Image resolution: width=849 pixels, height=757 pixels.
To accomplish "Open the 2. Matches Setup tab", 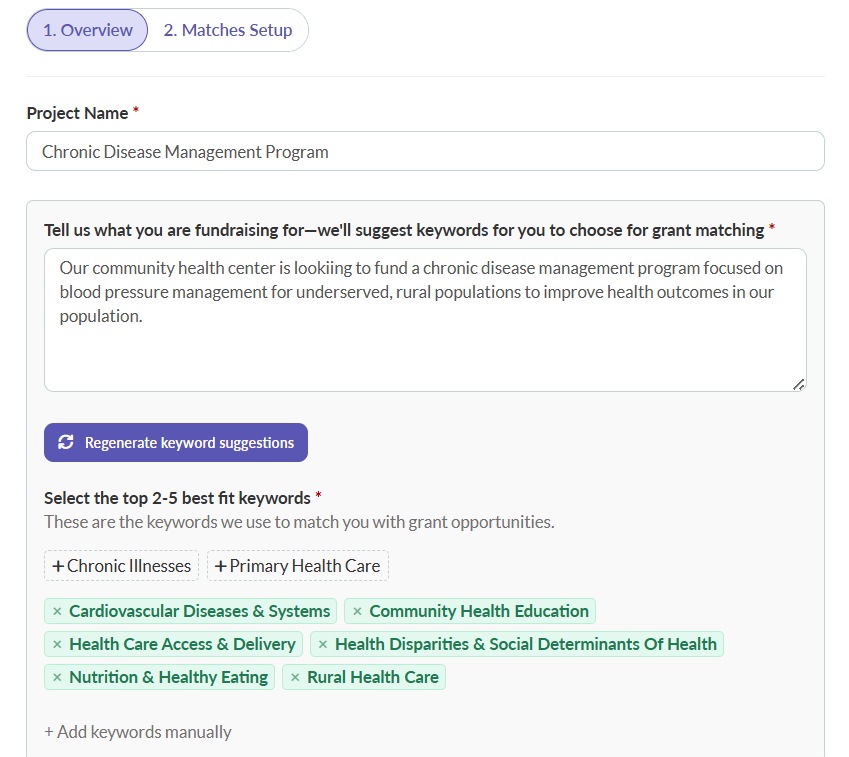I will [227, 30].
